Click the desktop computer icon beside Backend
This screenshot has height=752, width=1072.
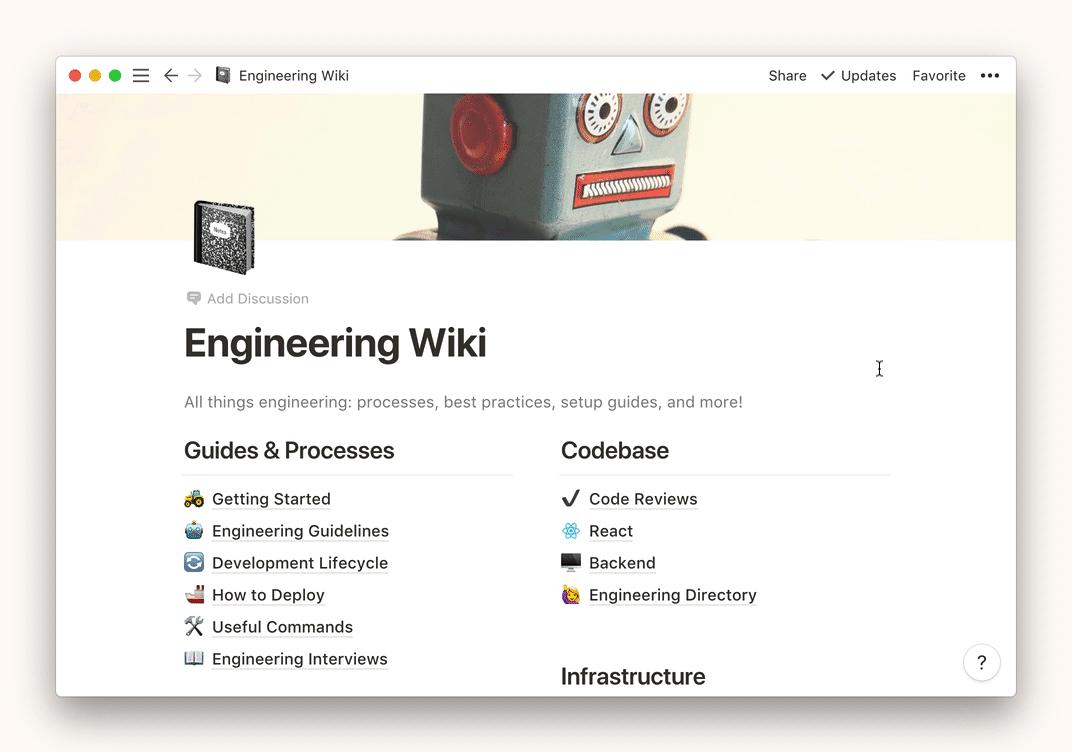tap(571, 562)
